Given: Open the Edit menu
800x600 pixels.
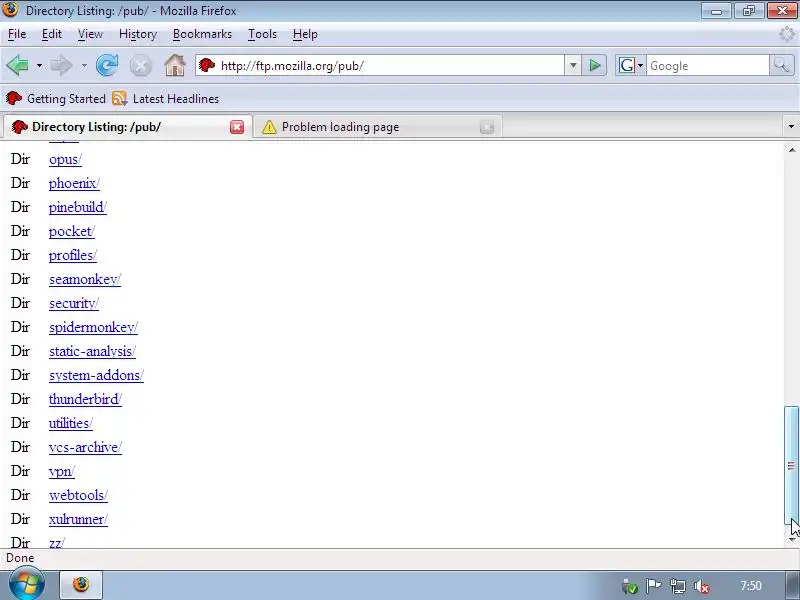Looking at the screenshot, I should coord(52,34).
